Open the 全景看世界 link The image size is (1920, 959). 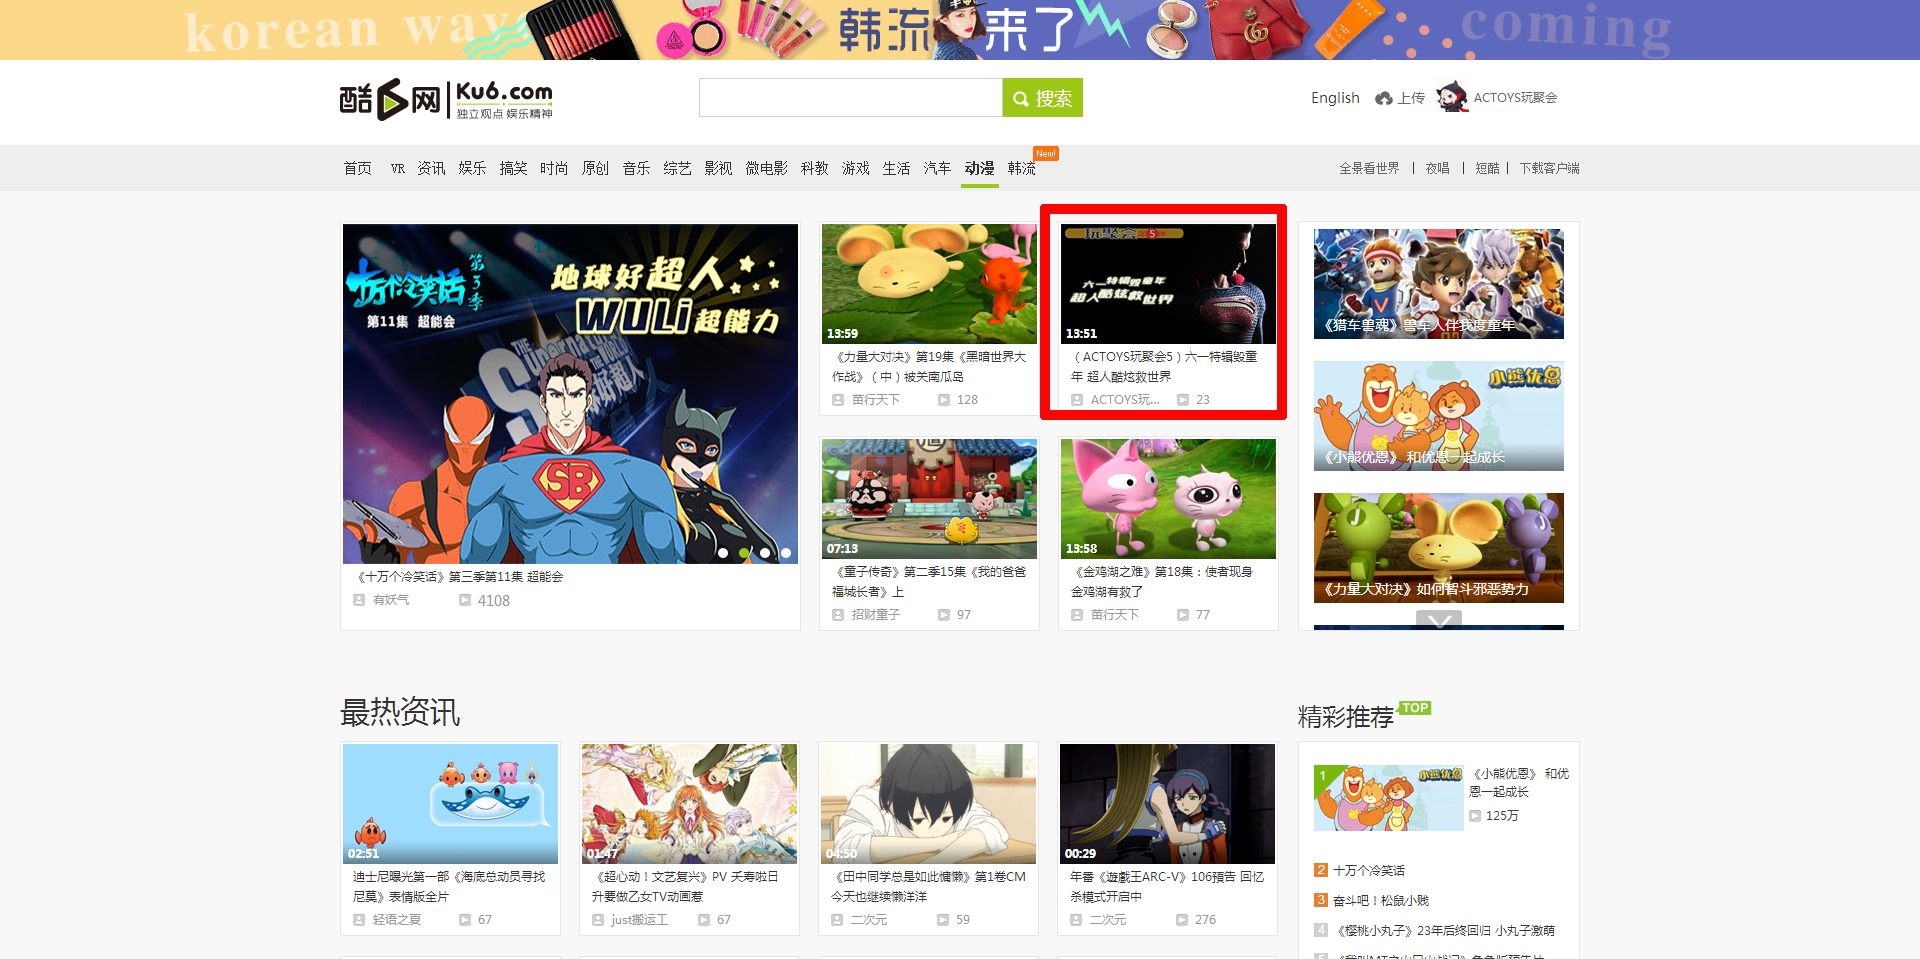(x=1369, y=168)
